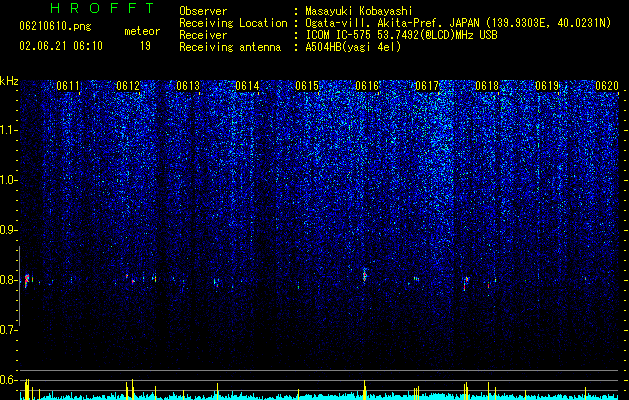This screenshot has width=629, height=400.
Task: Click the 0612 time marker
Action: pyautogui.click(x=128, y=86)
